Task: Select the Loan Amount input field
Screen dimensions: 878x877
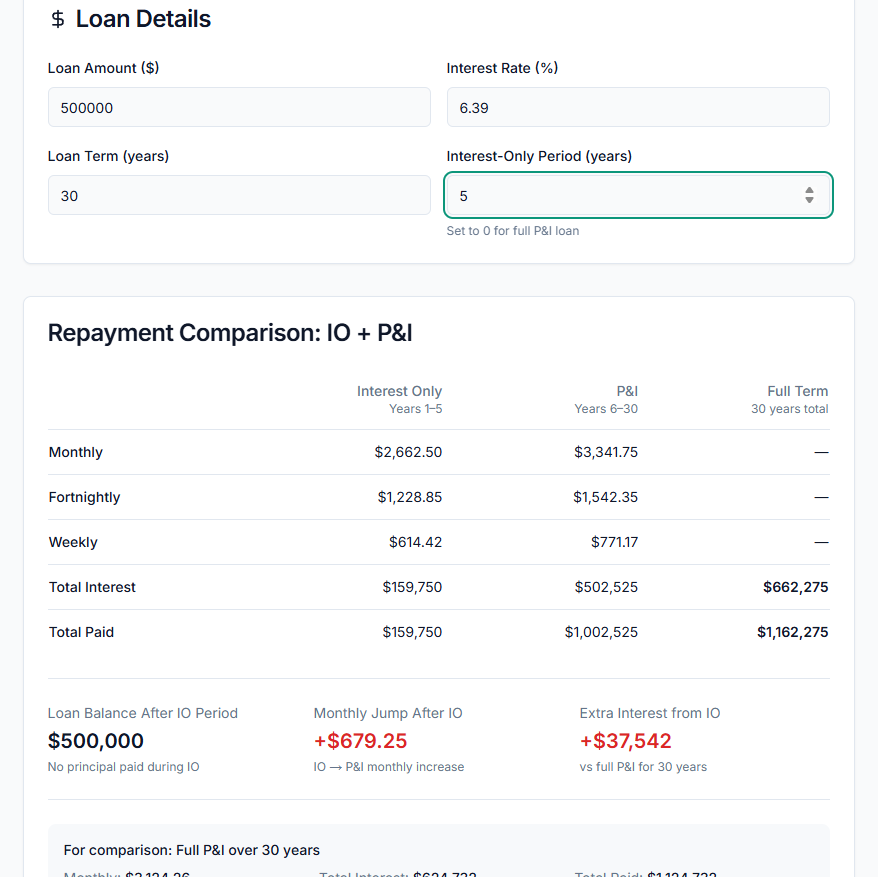Action: 239,106
